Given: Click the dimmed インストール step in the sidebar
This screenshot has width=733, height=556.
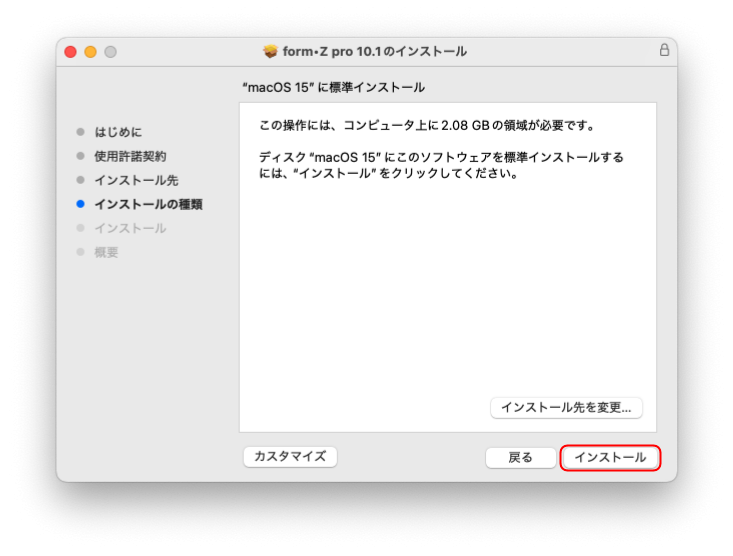Looking at the screenshot, I should (130, 228).
